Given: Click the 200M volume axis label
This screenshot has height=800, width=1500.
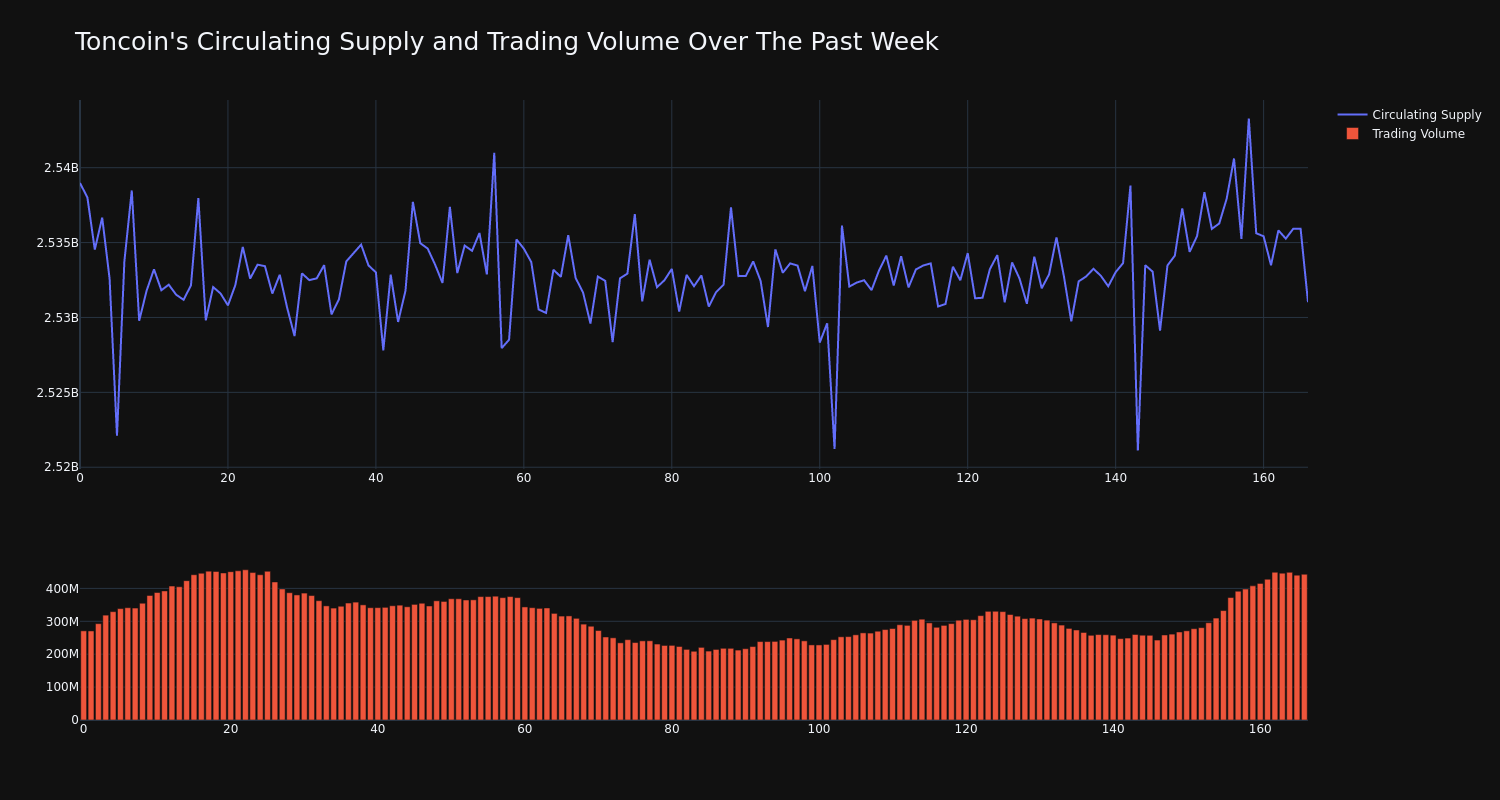Looking at the screenshot, I should pyautogui.click(x=62, y=654).
